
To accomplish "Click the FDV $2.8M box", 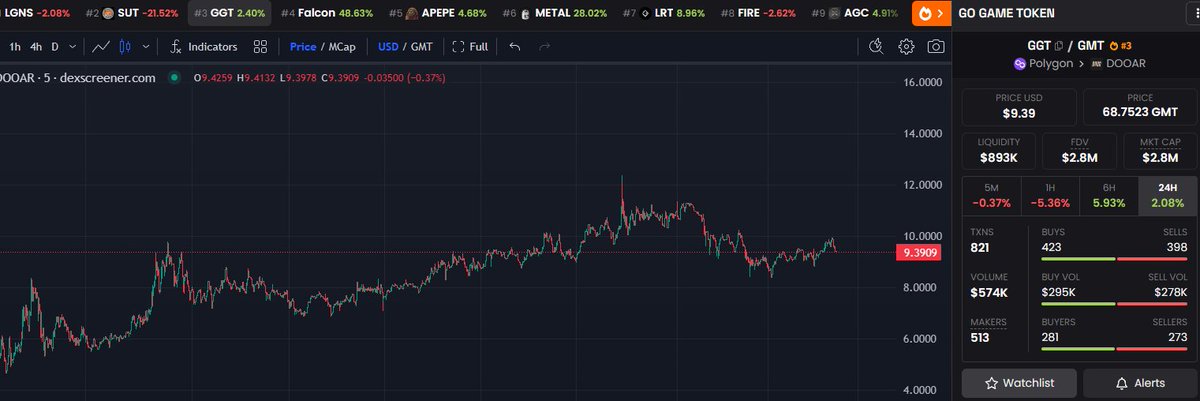I will pos(1078,151).
